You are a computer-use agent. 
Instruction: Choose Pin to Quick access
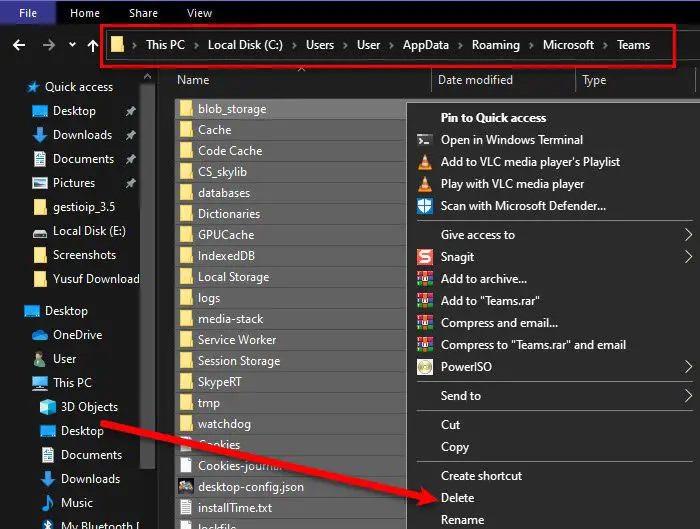[x=493, y=118]
